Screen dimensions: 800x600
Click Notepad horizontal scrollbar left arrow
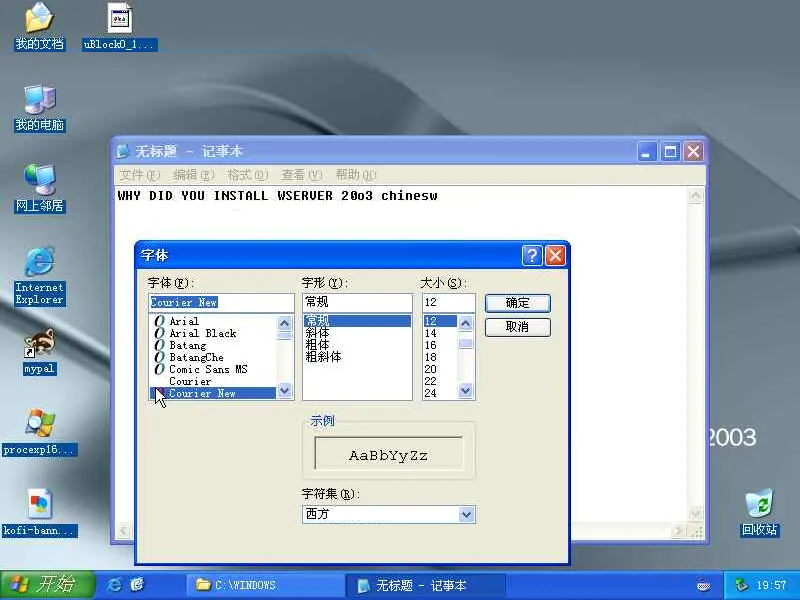(x=123, y=531)
